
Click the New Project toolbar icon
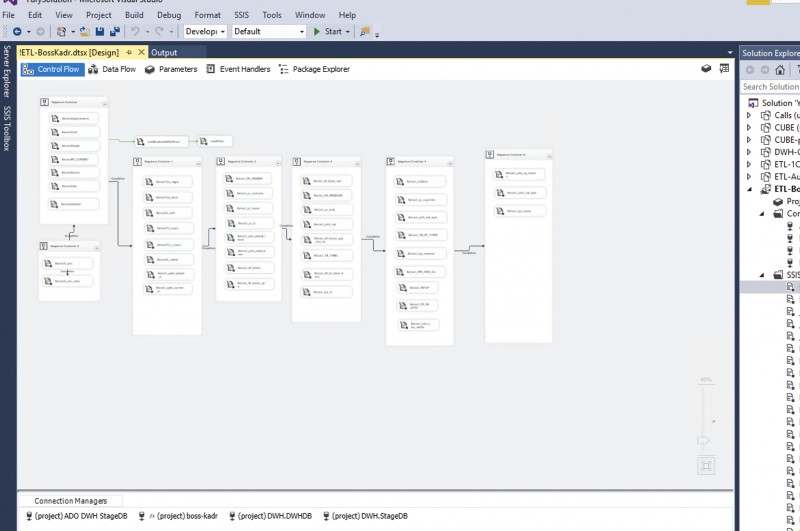[61, 32]
